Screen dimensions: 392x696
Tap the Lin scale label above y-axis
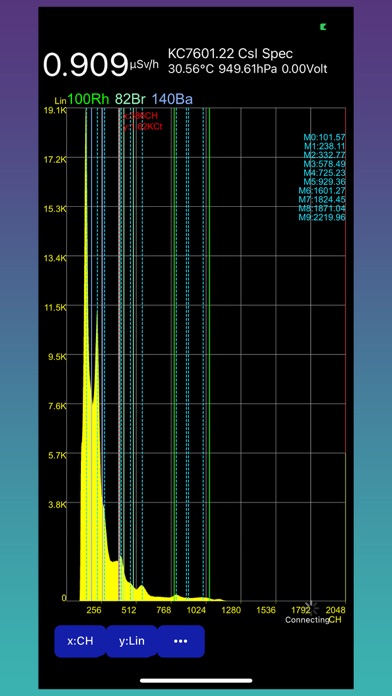click(x=61, y=102)
